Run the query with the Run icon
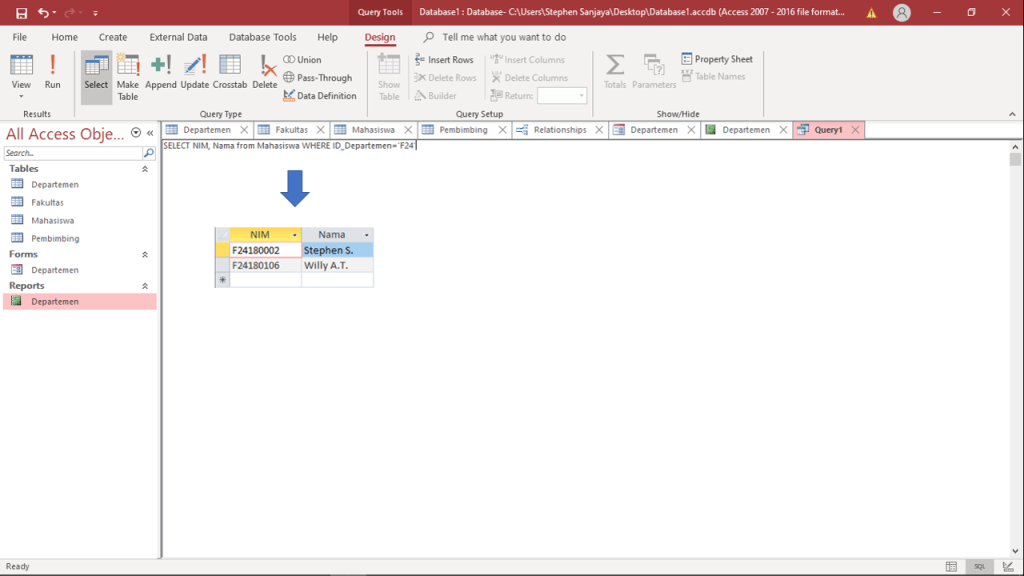This screenshot has width=1024, height=576. point(52,71)
